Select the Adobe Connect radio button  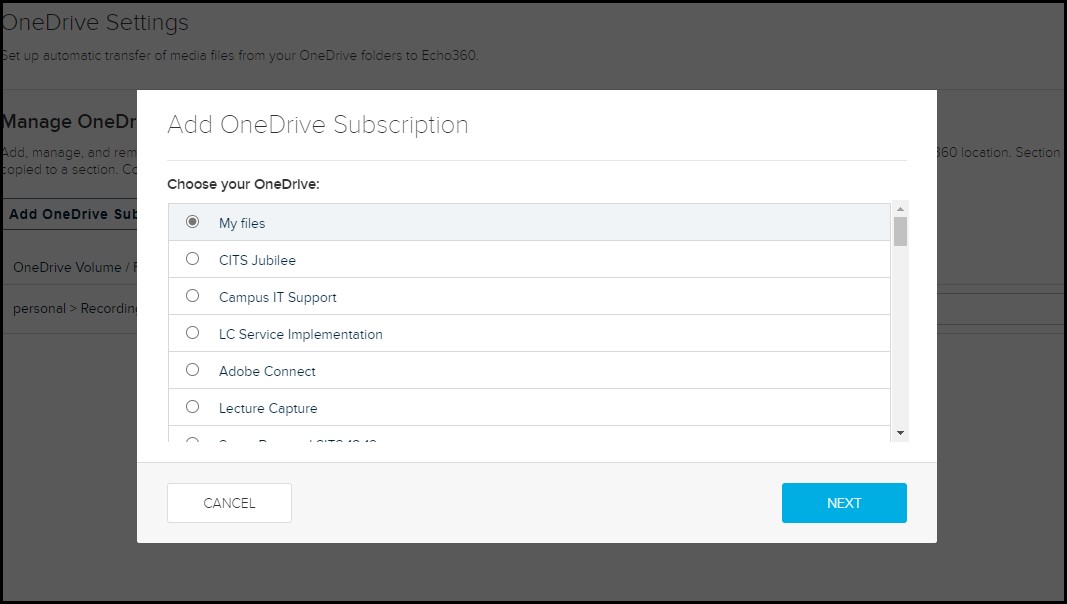(x=193, y=369)
